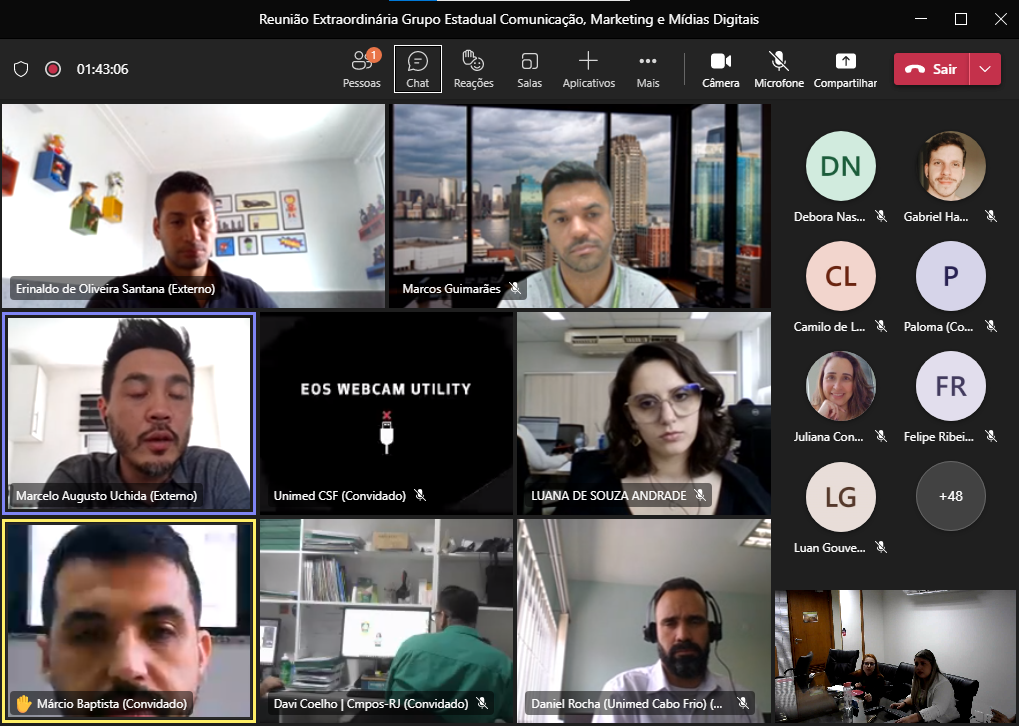Screen dimensions: 1019x726
Task: Click Gabriel Ha... profile photo
Action: (950, 166)
